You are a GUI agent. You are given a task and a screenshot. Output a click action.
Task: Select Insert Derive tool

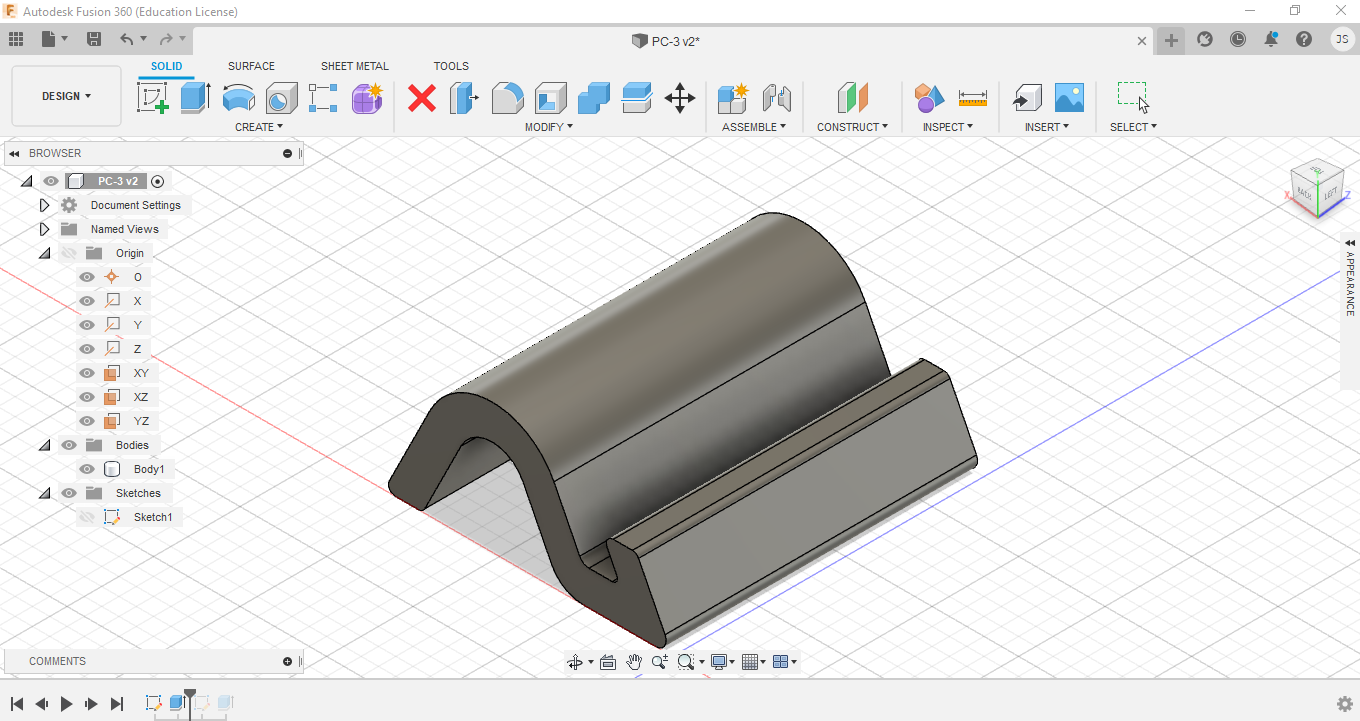(x=1026, y=98)
